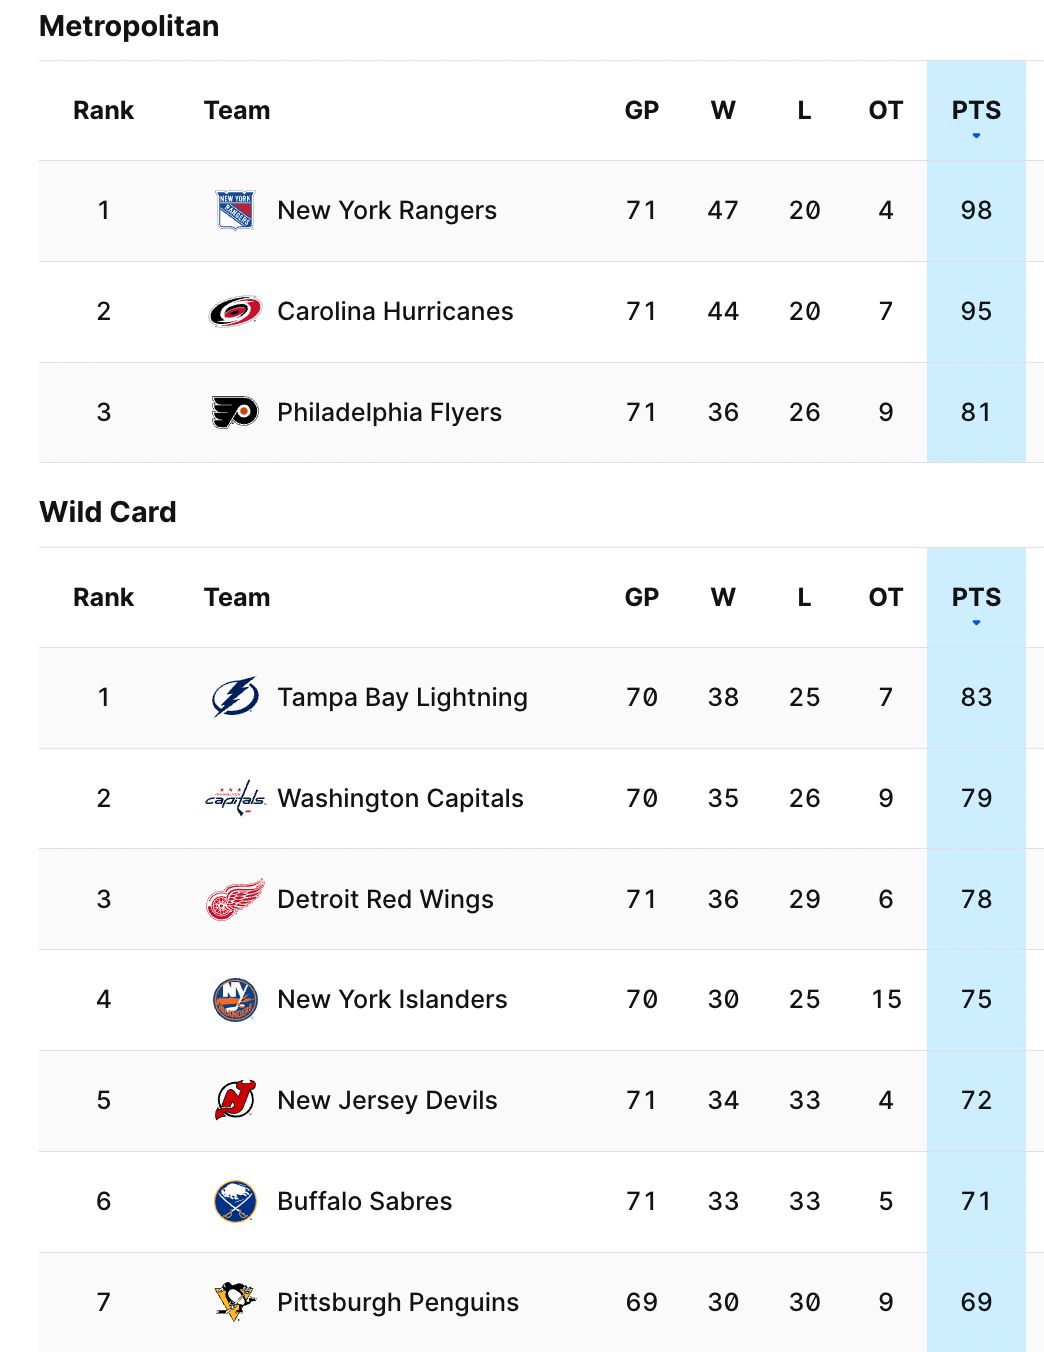Click the Tampa Bay Lightning logo
This screenshot has width=1044, height=1352.
coord(234,698)
